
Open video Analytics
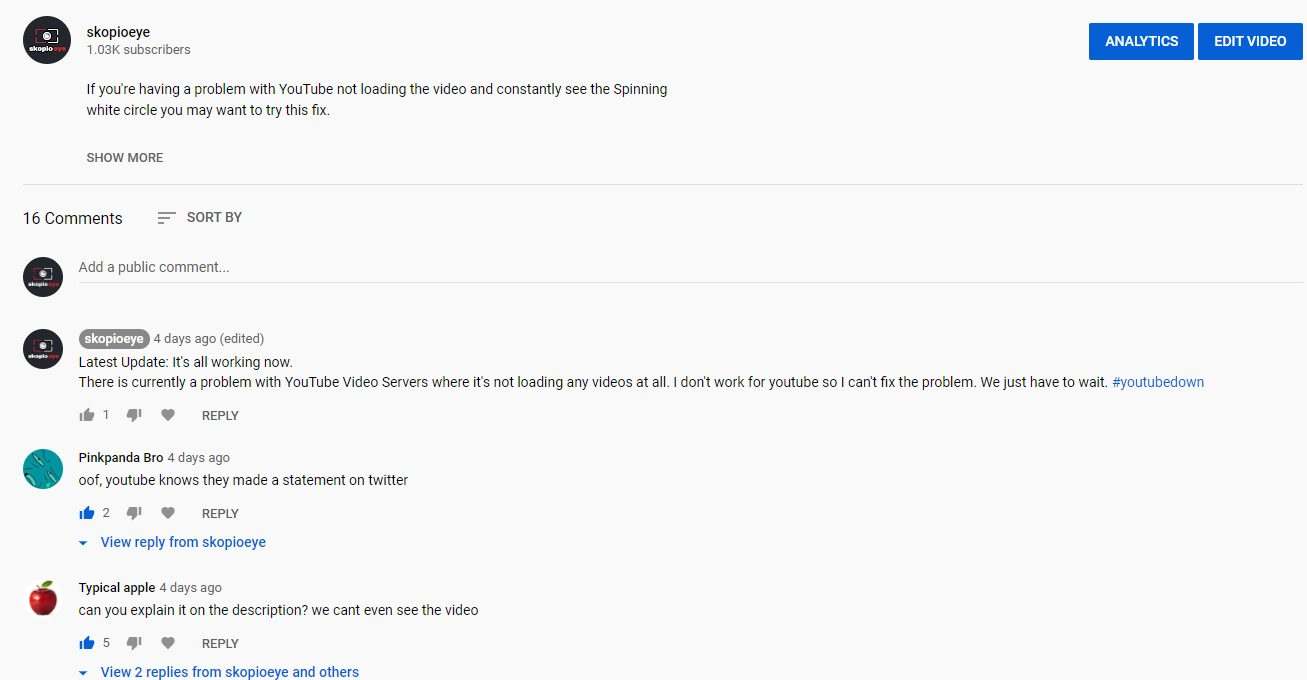[1141, 41]
